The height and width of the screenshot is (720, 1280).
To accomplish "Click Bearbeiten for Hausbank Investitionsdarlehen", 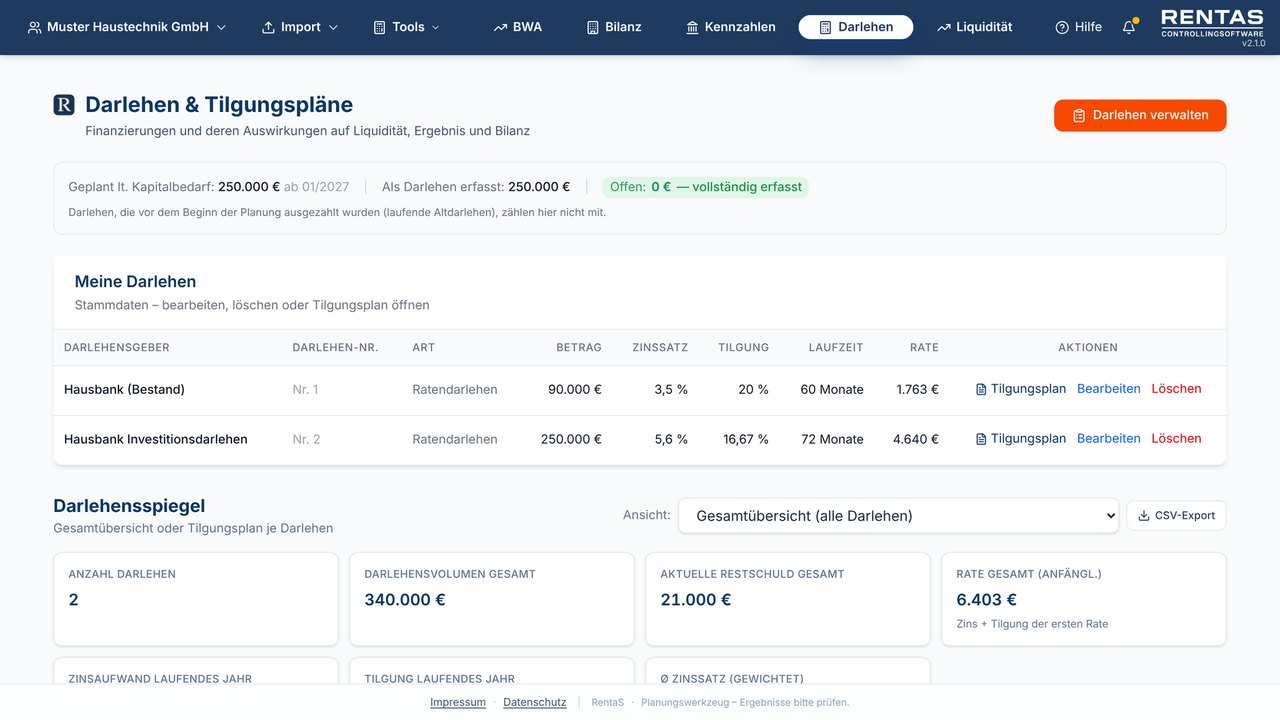I will coord(1109,439).
